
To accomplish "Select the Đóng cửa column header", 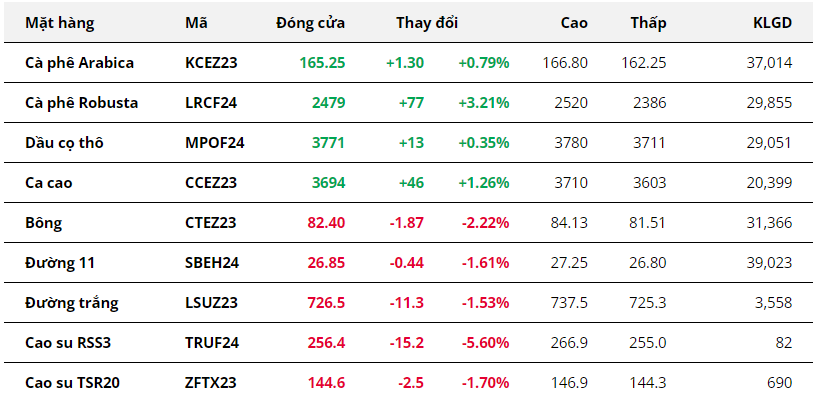I will point(310,23).
